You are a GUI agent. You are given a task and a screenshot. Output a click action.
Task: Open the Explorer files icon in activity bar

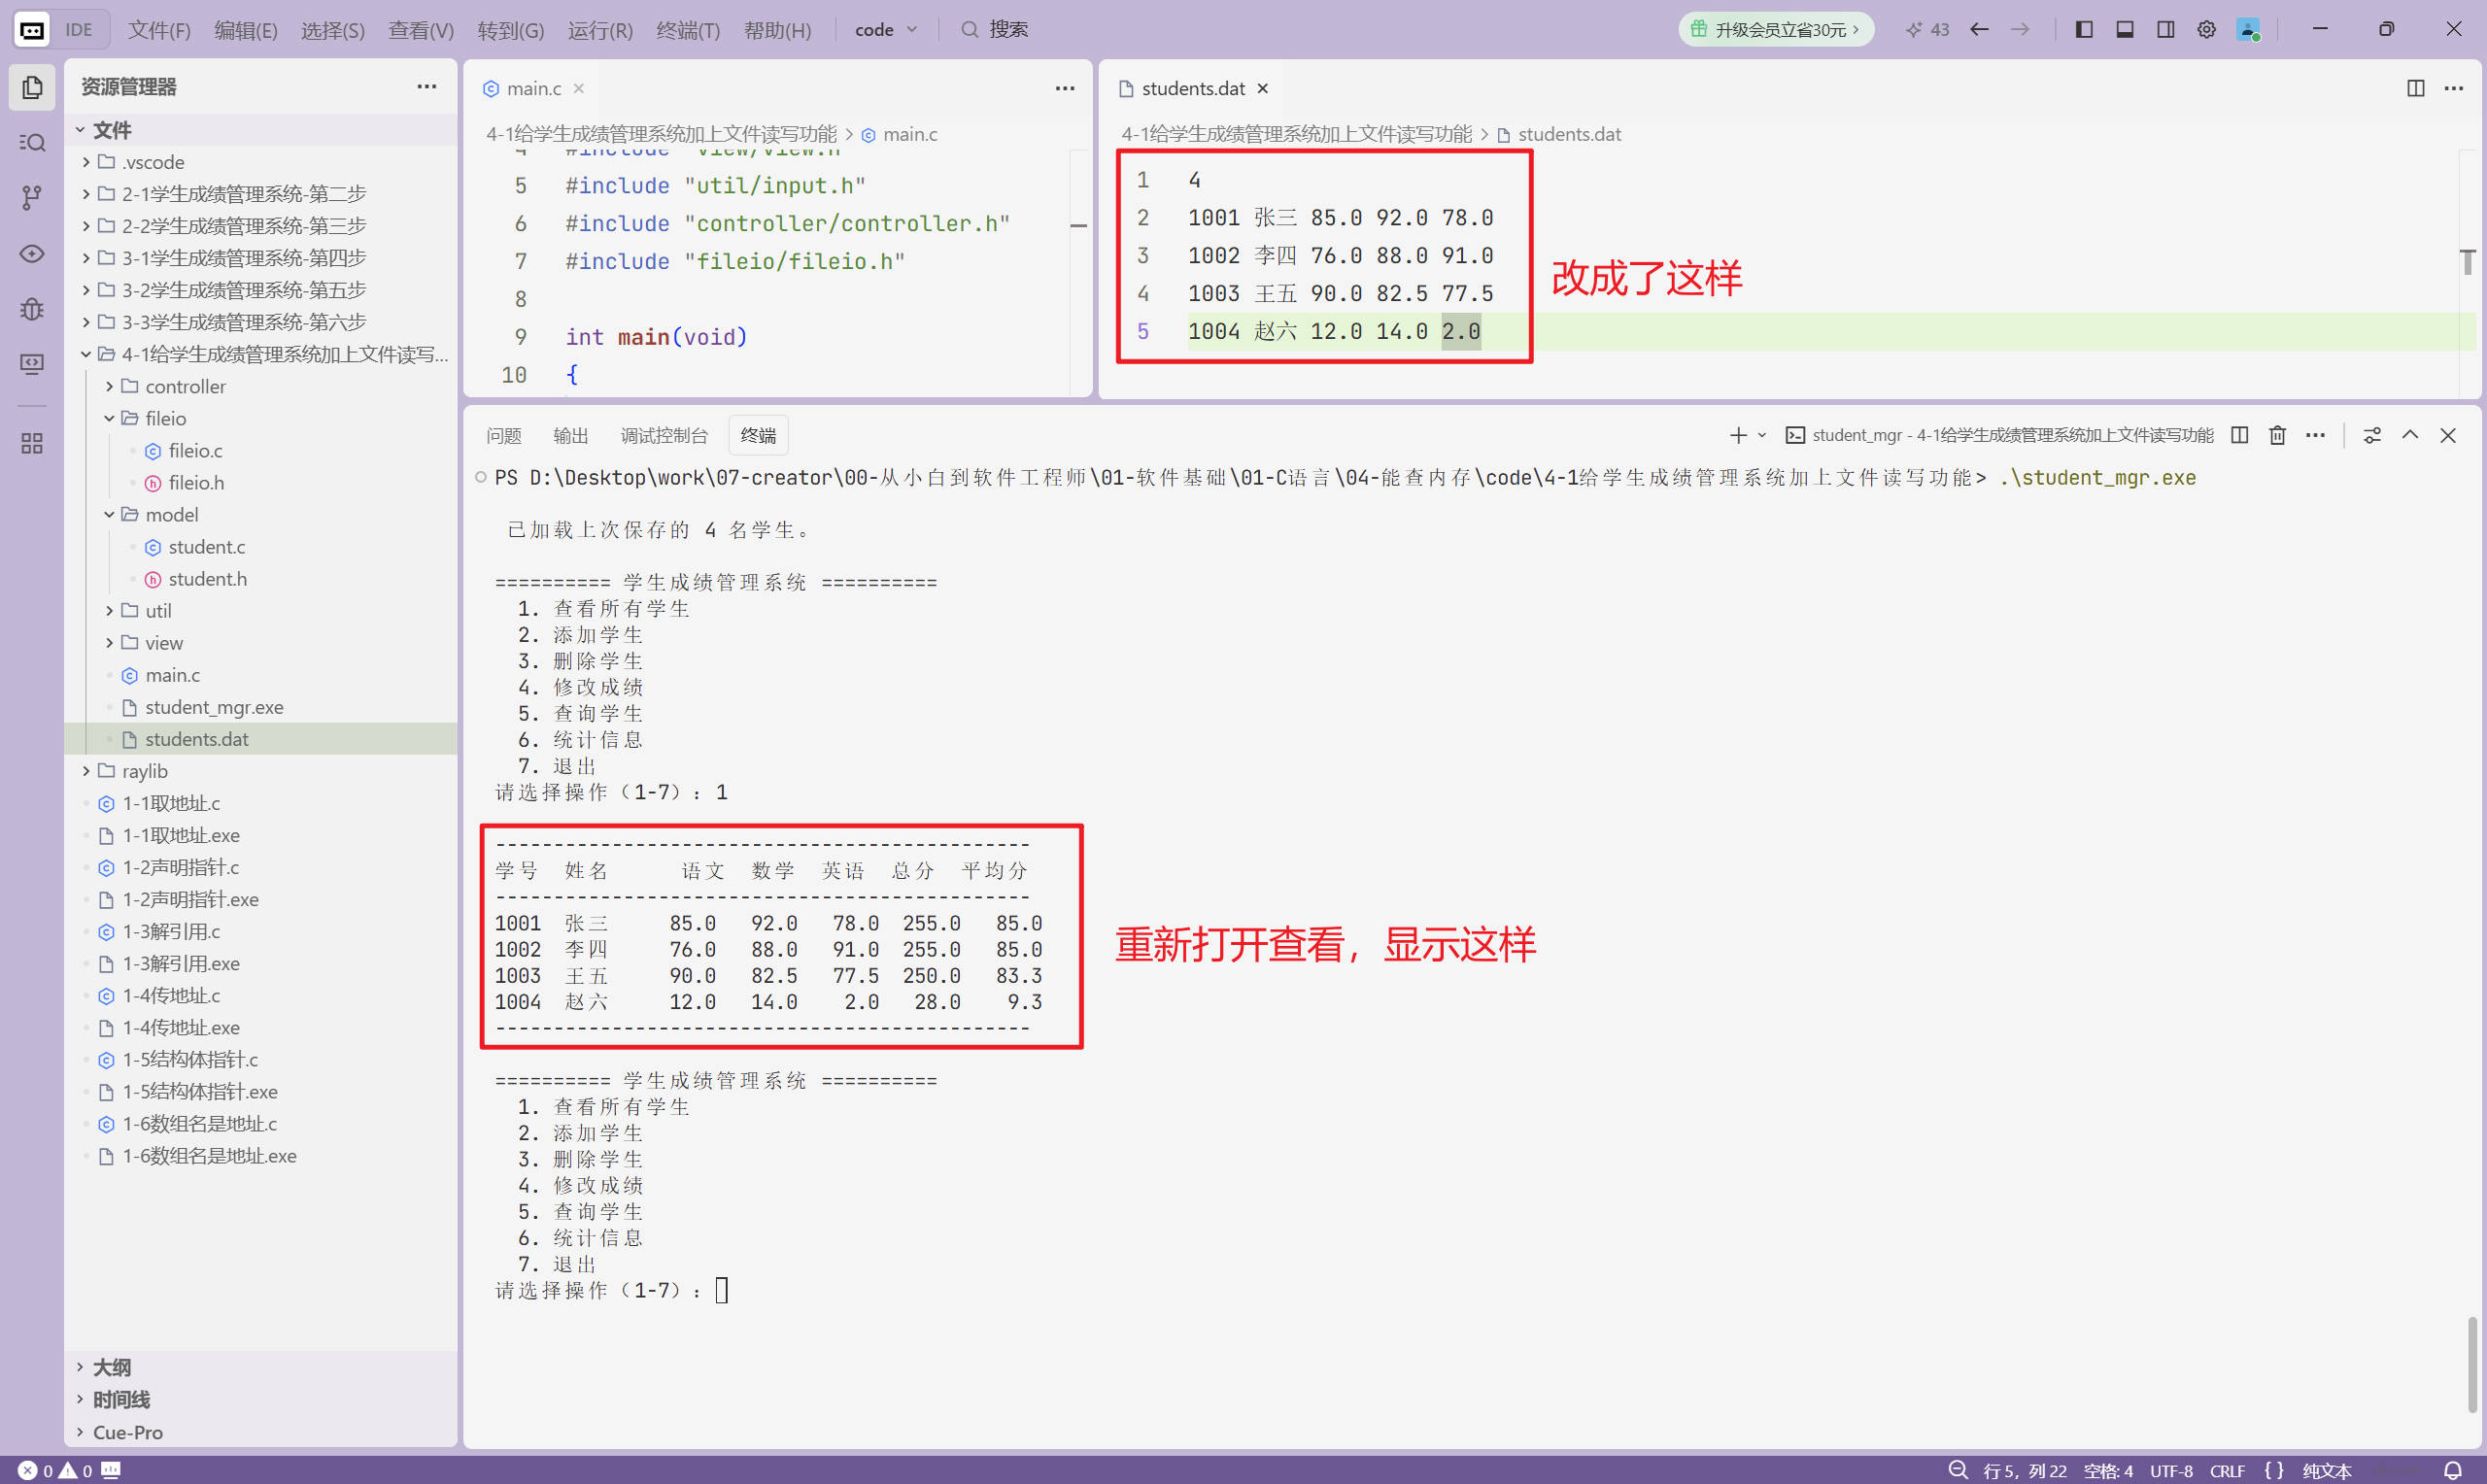click(32, 88)
